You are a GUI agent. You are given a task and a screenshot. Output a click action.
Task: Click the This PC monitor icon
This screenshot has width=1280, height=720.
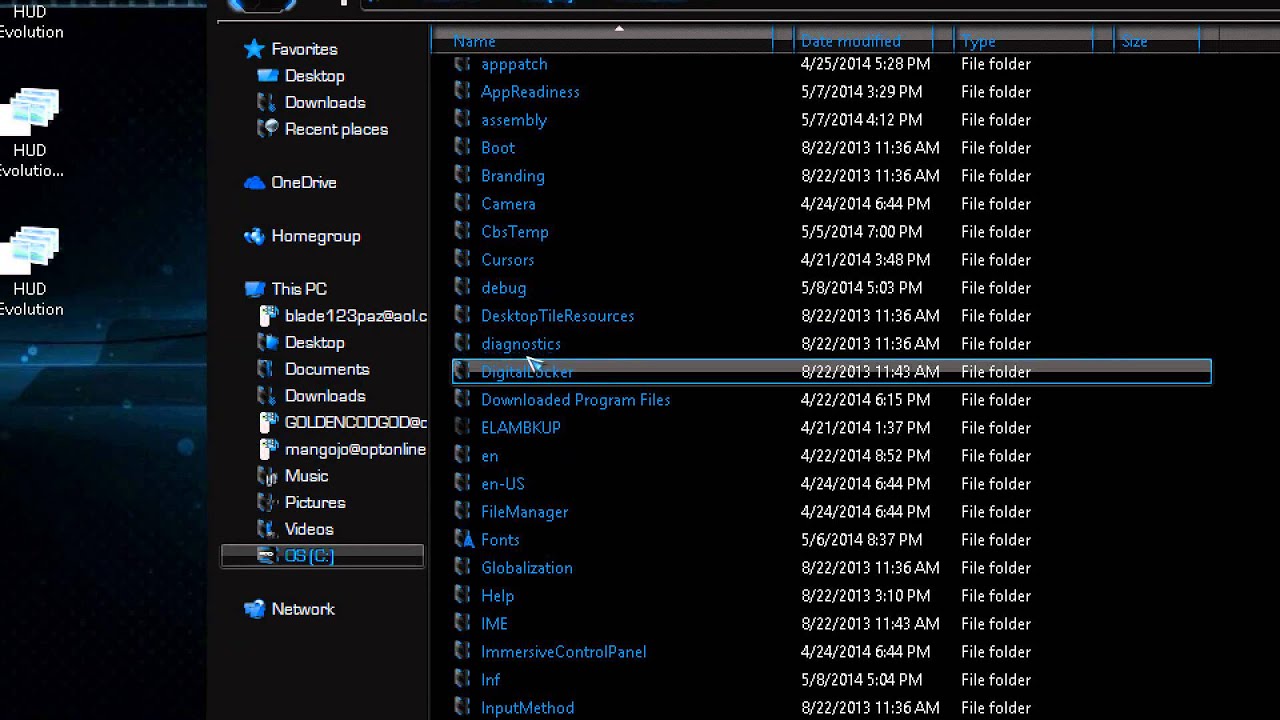tap(254, 289)
